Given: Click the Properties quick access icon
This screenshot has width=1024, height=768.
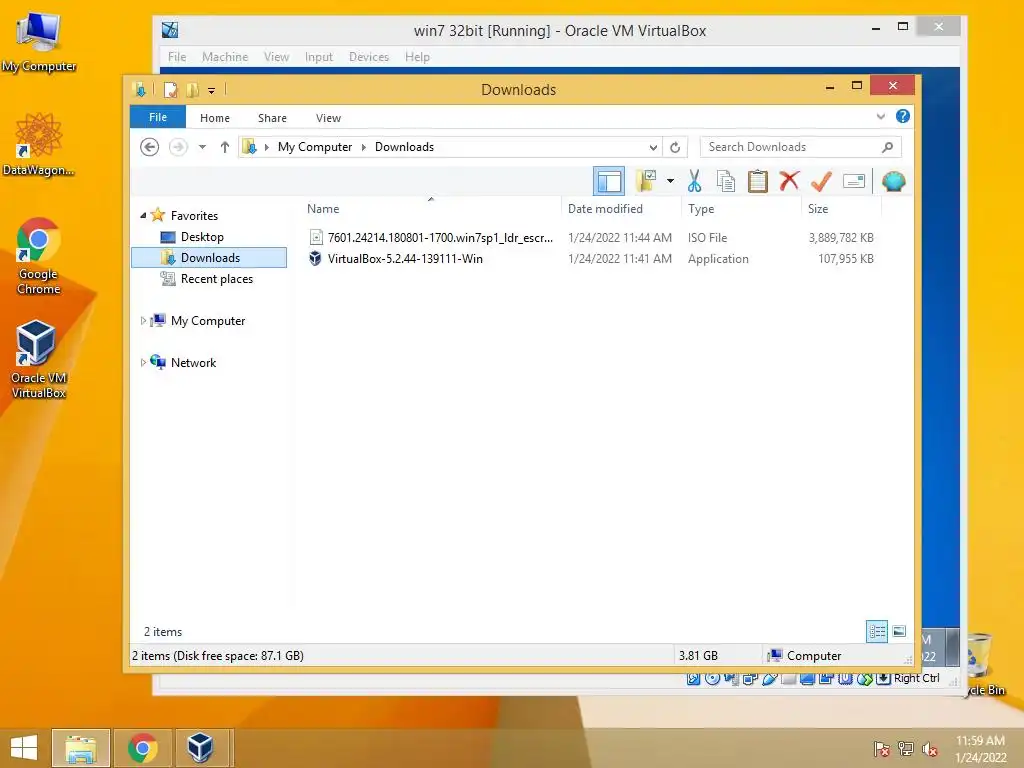Looking at the screenshot, I should click(x=170, y=89).
